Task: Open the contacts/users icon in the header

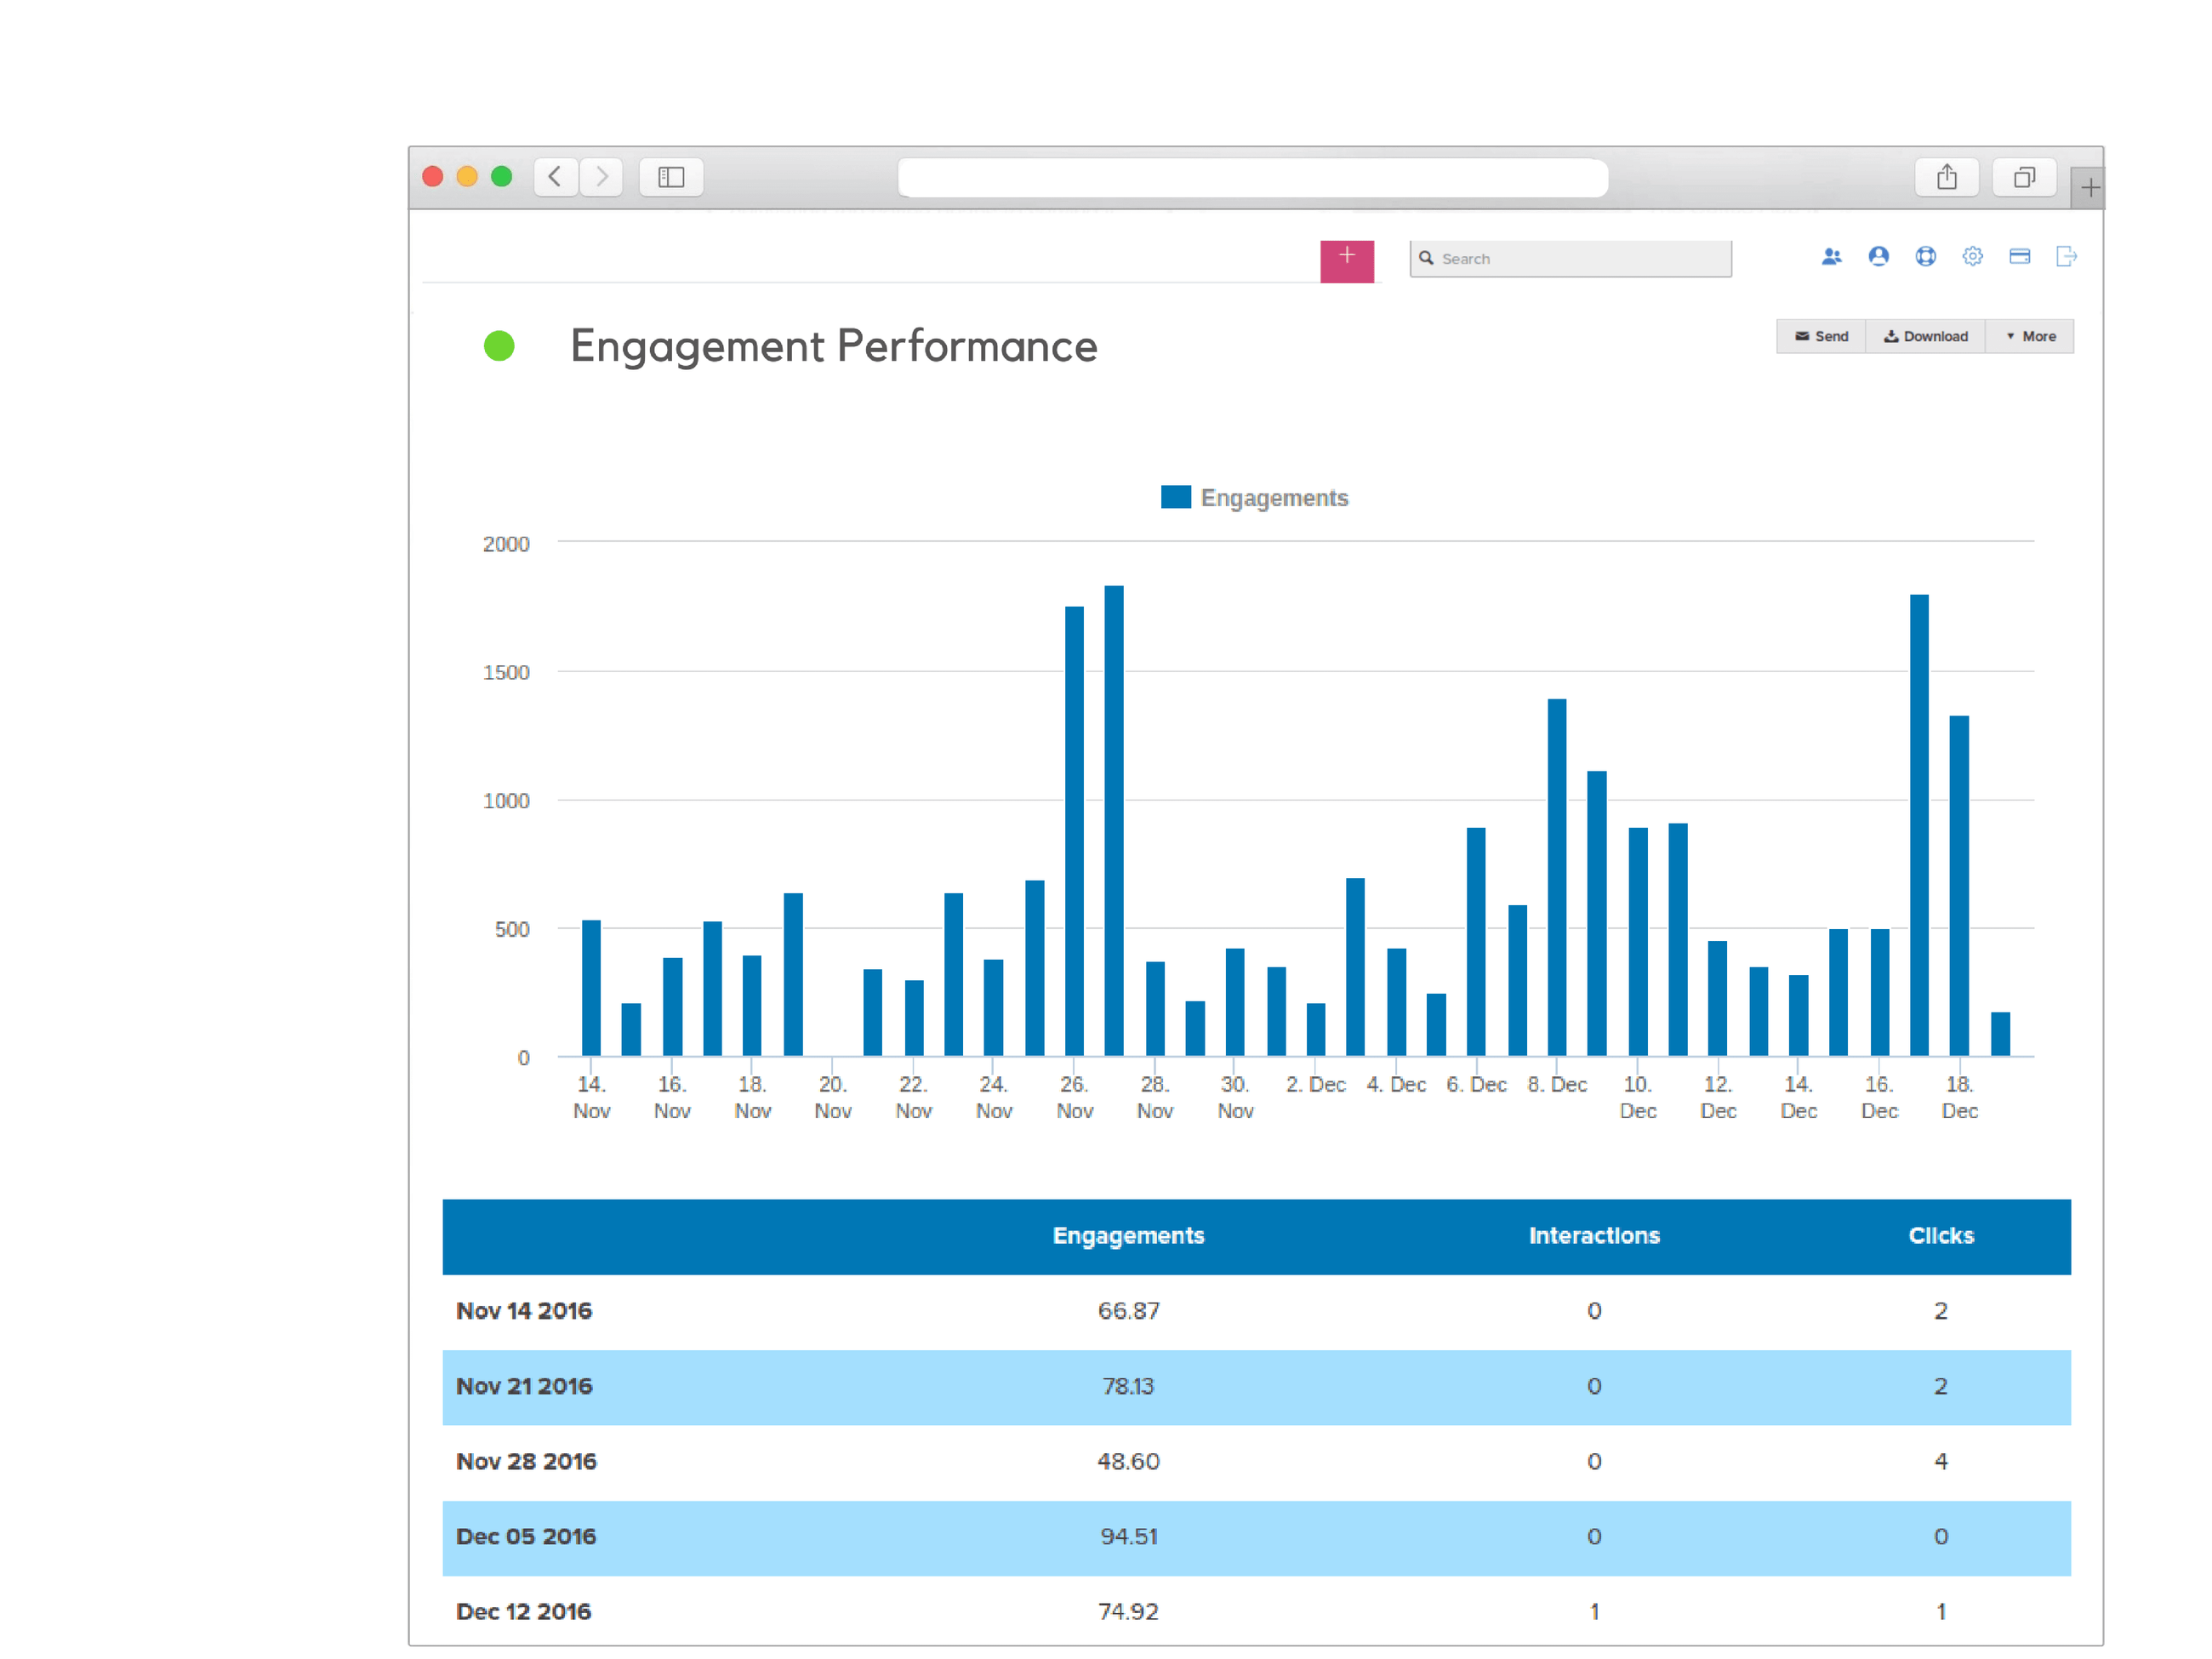Action: 1832,257
